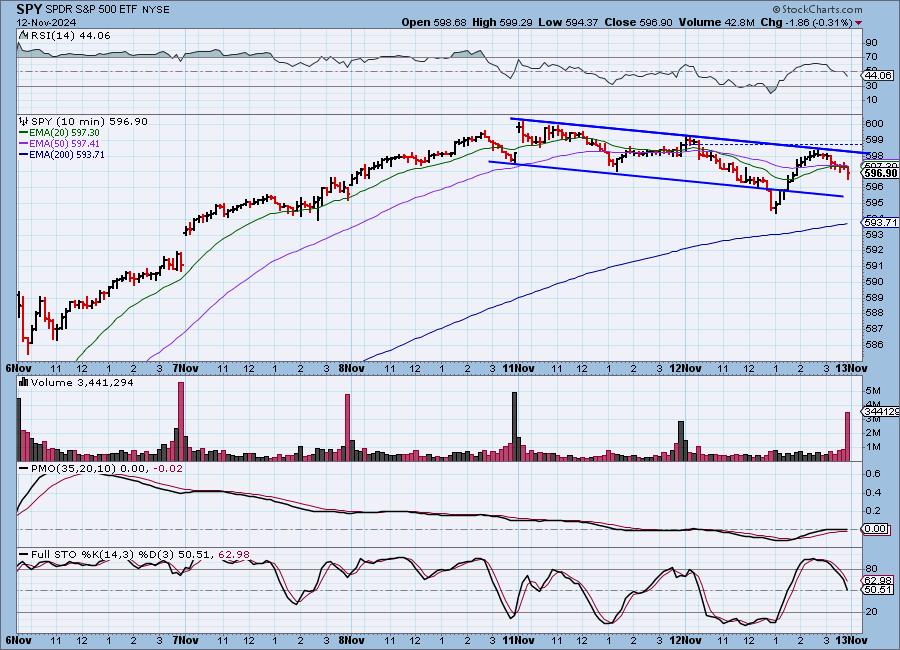The height and width of the screenshot is (650, 900).
Task: Click the black Full STO line swatch
Action: click(24, 555)
